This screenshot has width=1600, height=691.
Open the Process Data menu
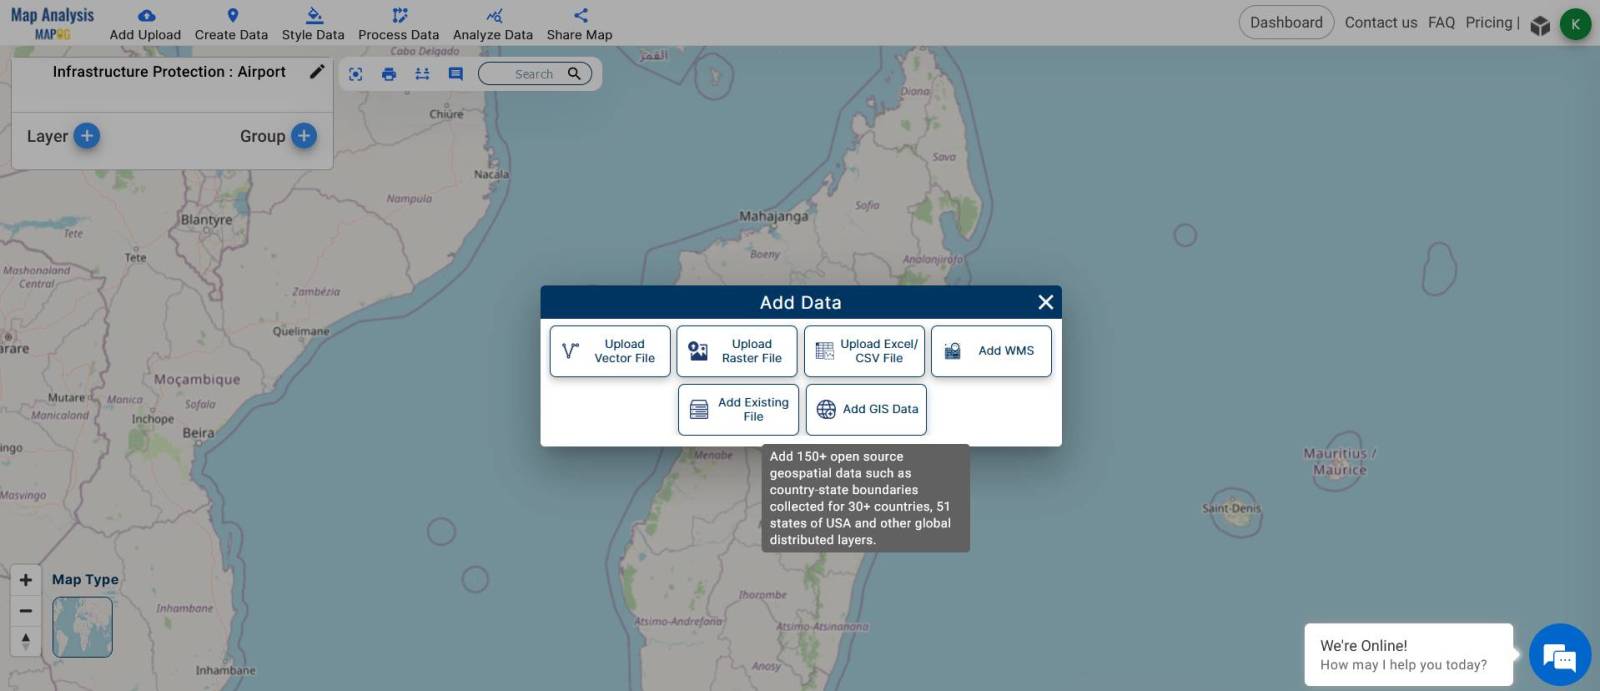pos(398,24)
